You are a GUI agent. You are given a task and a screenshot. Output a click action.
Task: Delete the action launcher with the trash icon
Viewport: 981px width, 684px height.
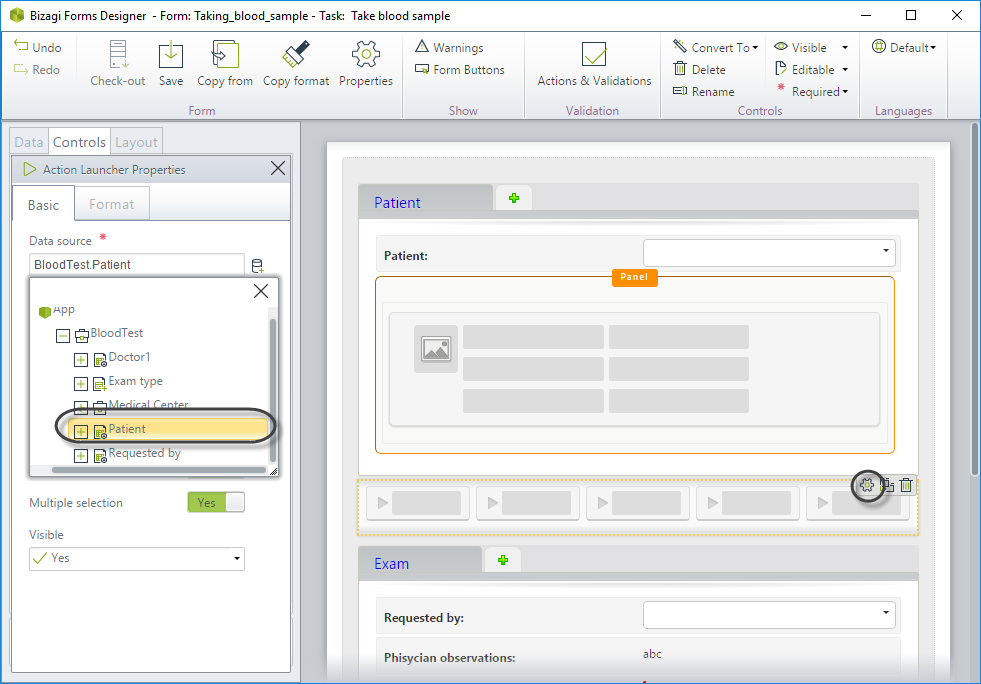pos(906,485)
